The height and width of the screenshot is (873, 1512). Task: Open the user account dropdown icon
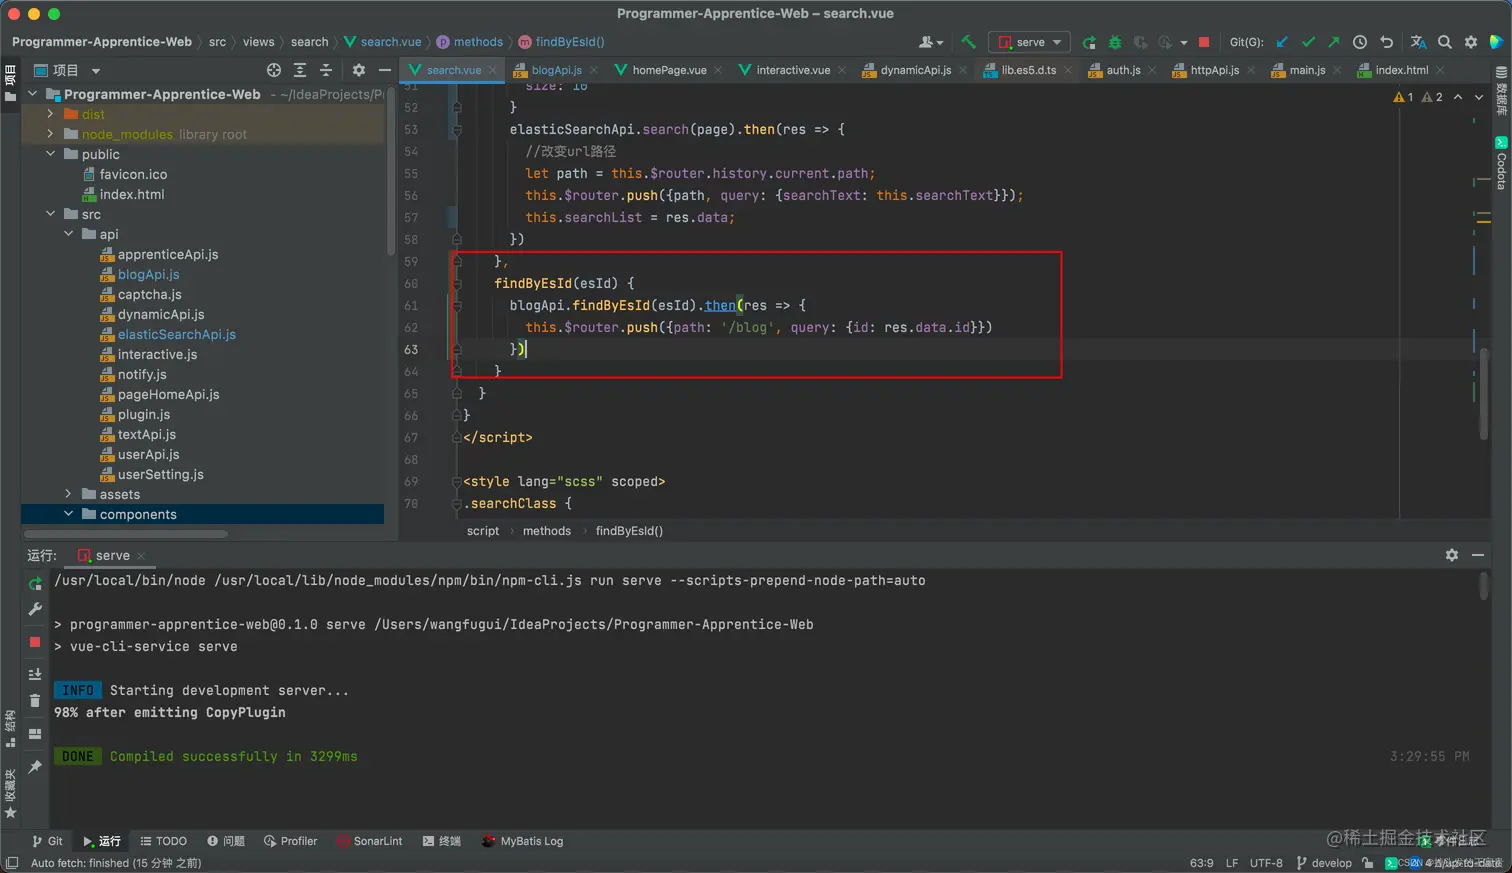tap(931, 42)
